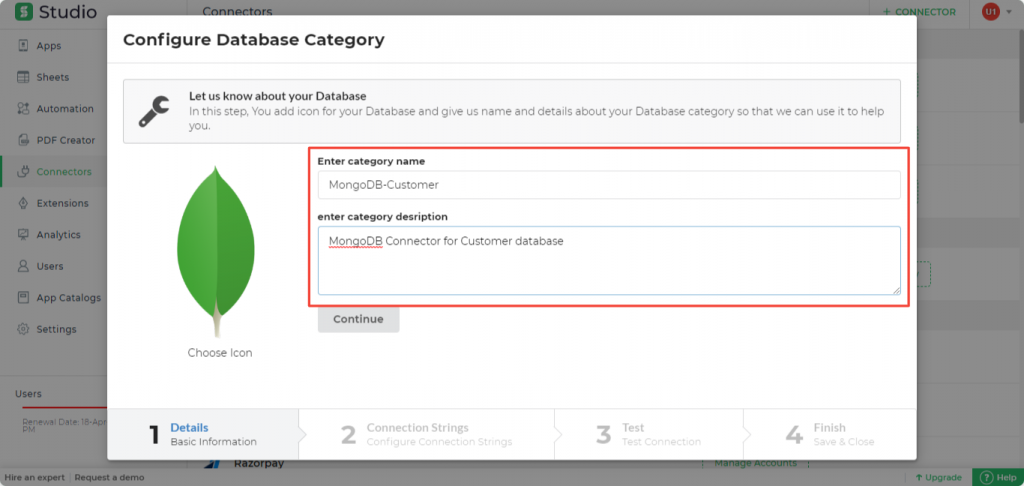Open Sheets via its sidebar icon
The width and height of the screenshot is (1024, 486).
click(x=22, y=77)
